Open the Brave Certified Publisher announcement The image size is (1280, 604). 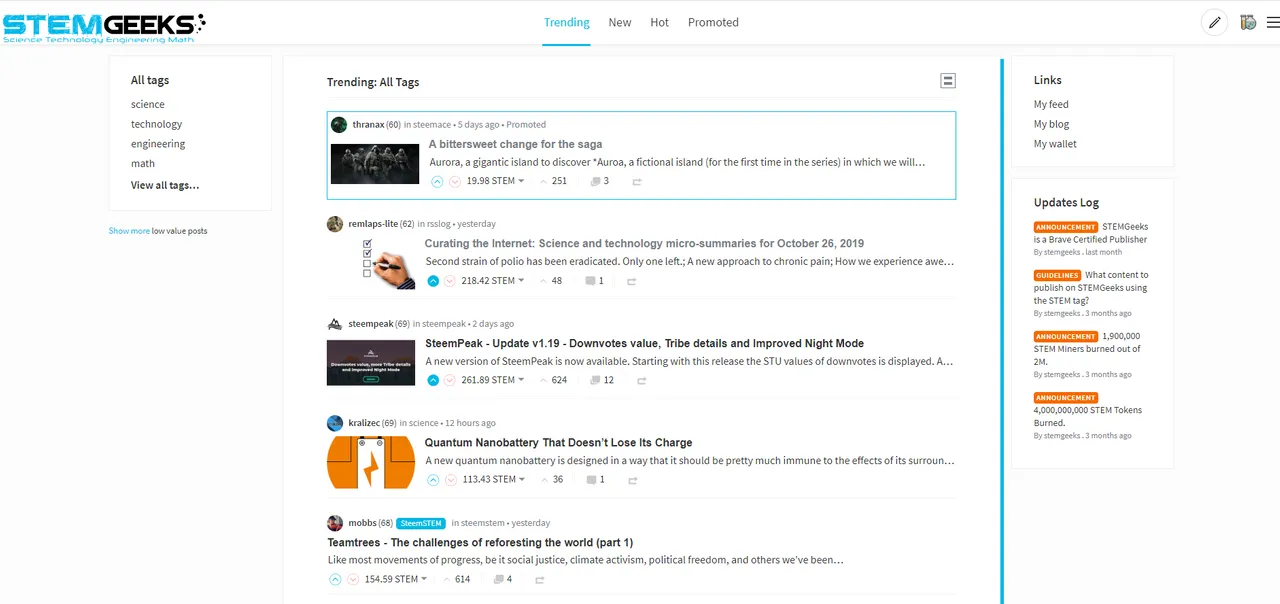(x=1091, y=233)
